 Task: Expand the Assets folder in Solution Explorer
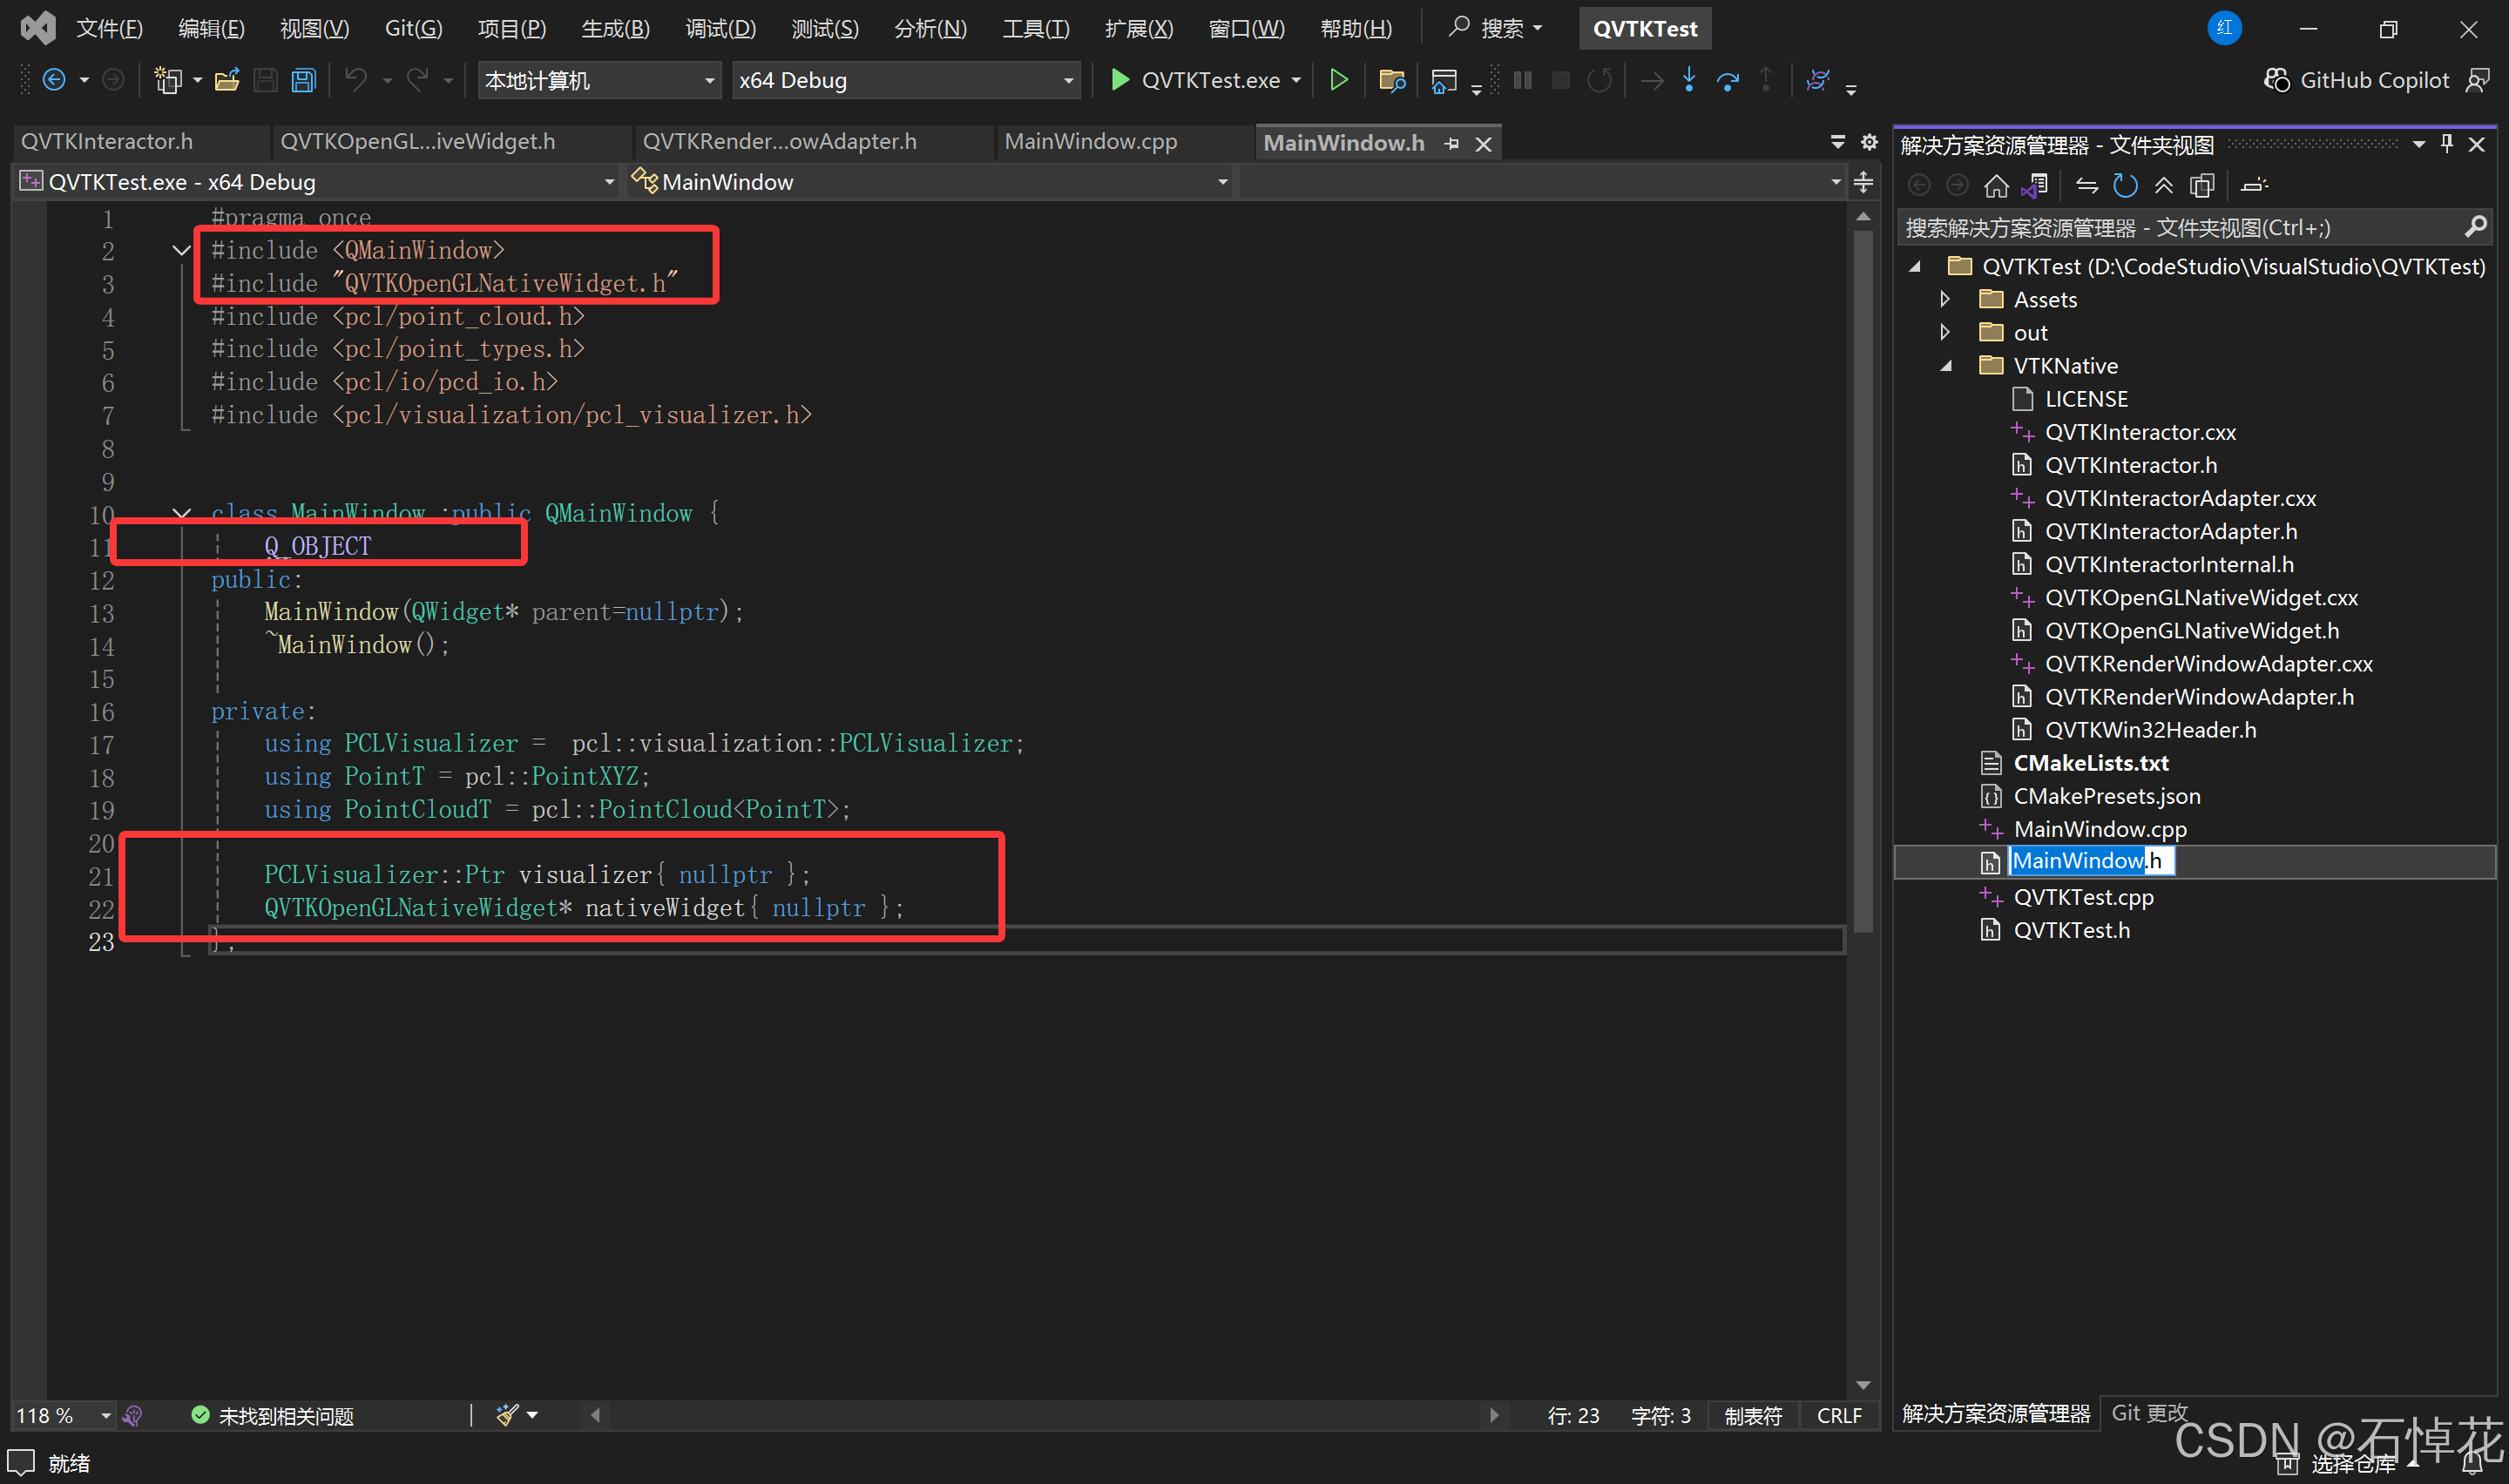1945,299
